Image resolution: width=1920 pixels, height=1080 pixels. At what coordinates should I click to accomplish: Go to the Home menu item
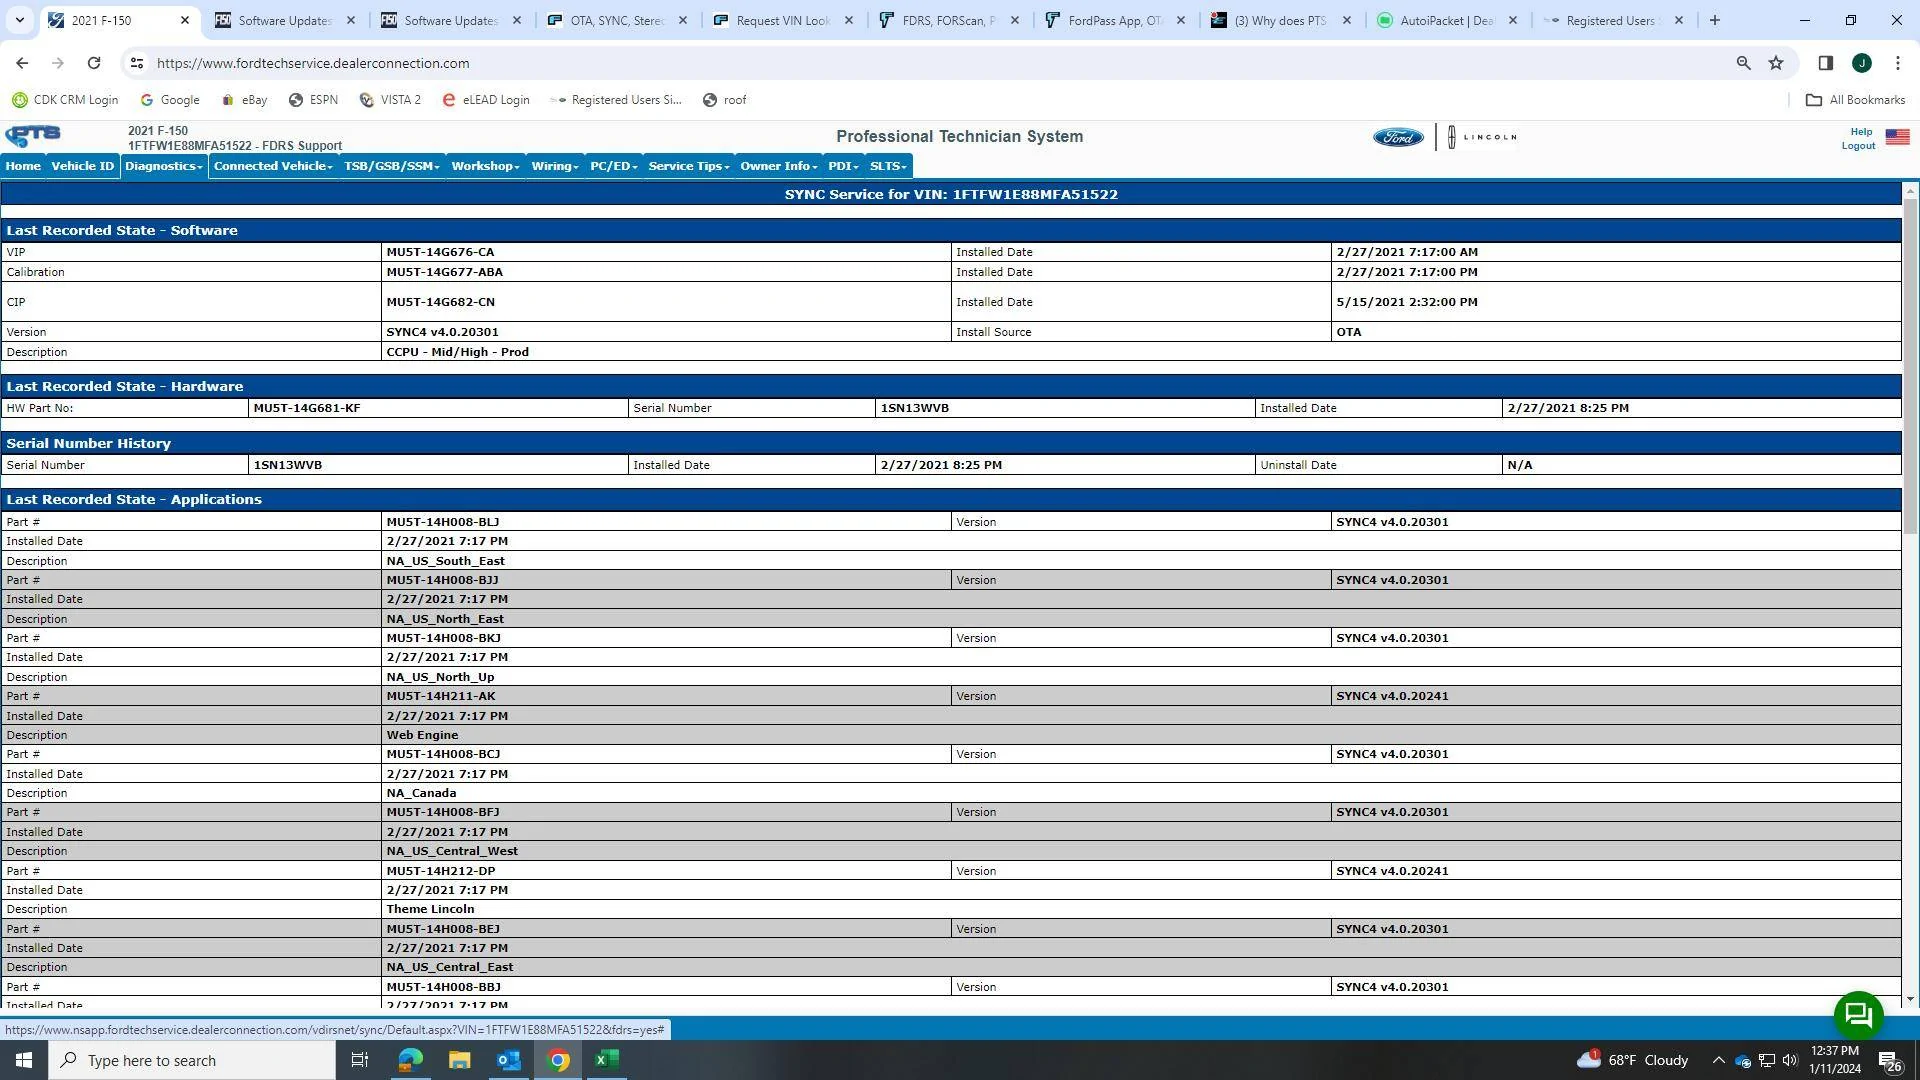point(23,166)
